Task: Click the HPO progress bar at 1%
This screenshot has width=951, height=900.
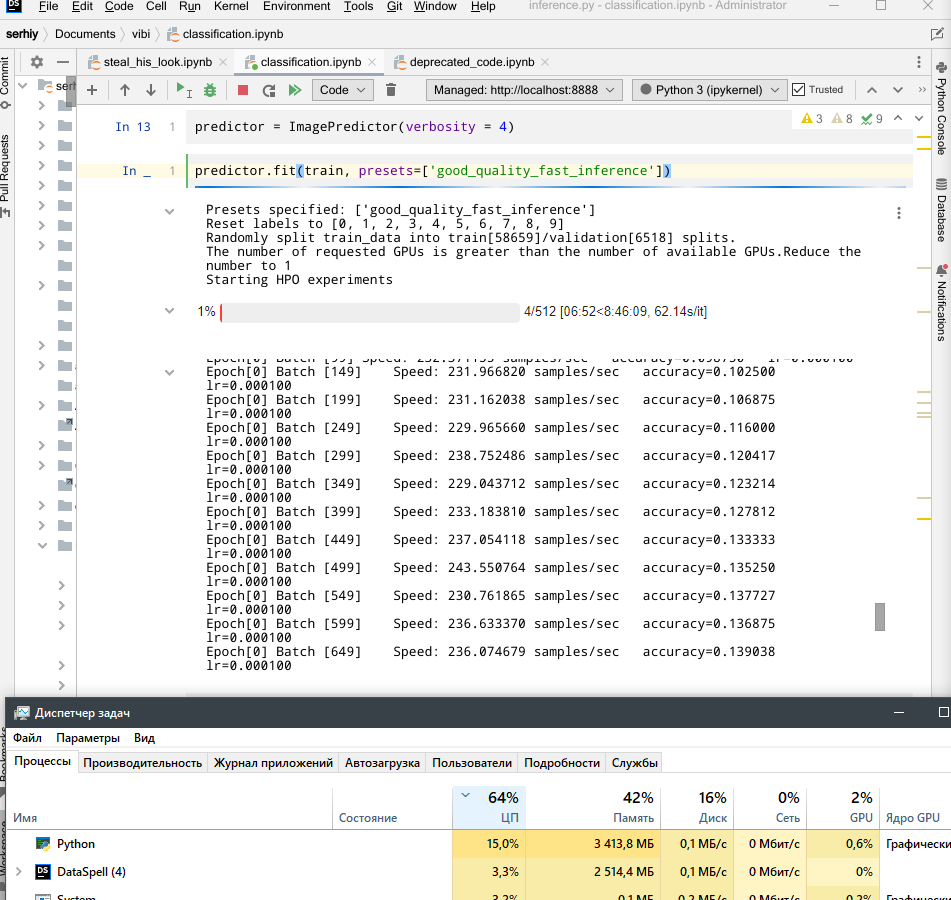Action: (369, 312)
